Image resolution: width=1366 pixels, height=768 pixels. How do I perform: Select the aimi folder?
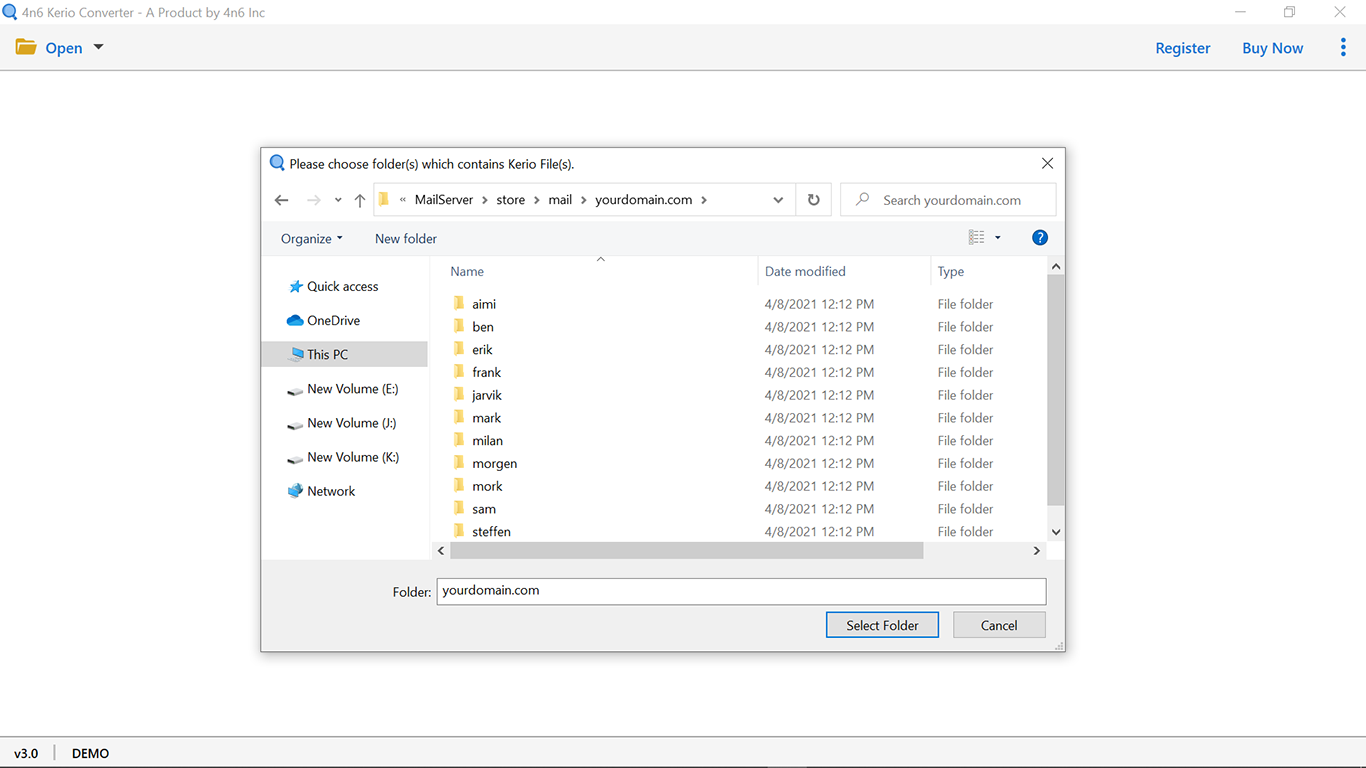click(484, 304)
